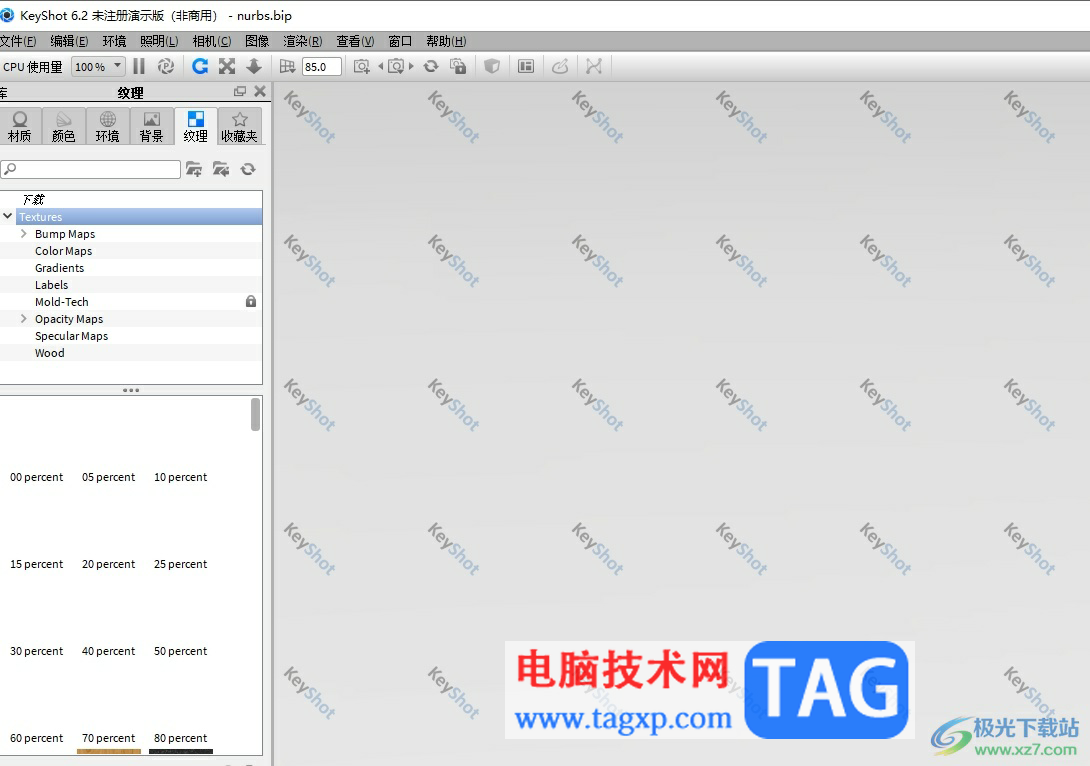1090x766 pixels.
Task: Expand the Opacity Maps folder
Action: click(24, 318)
